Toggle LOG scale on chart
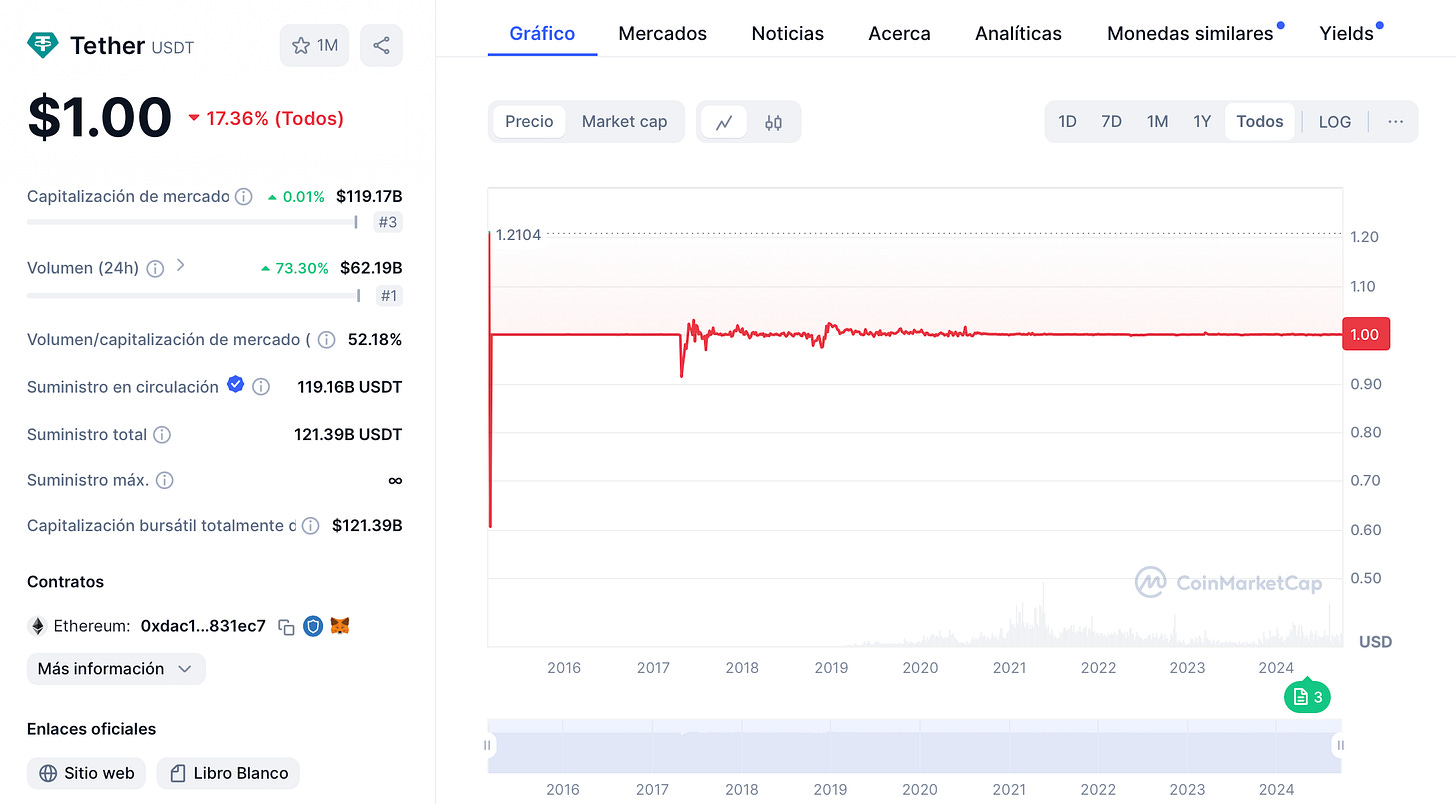1456x804 pixels. pos(1335,121)
